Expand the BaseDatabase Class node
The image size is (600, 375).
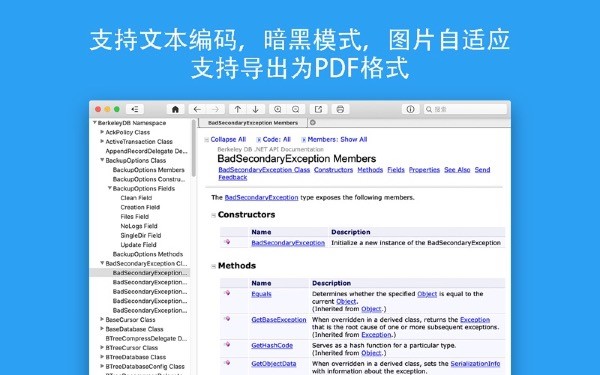point(102,329)
